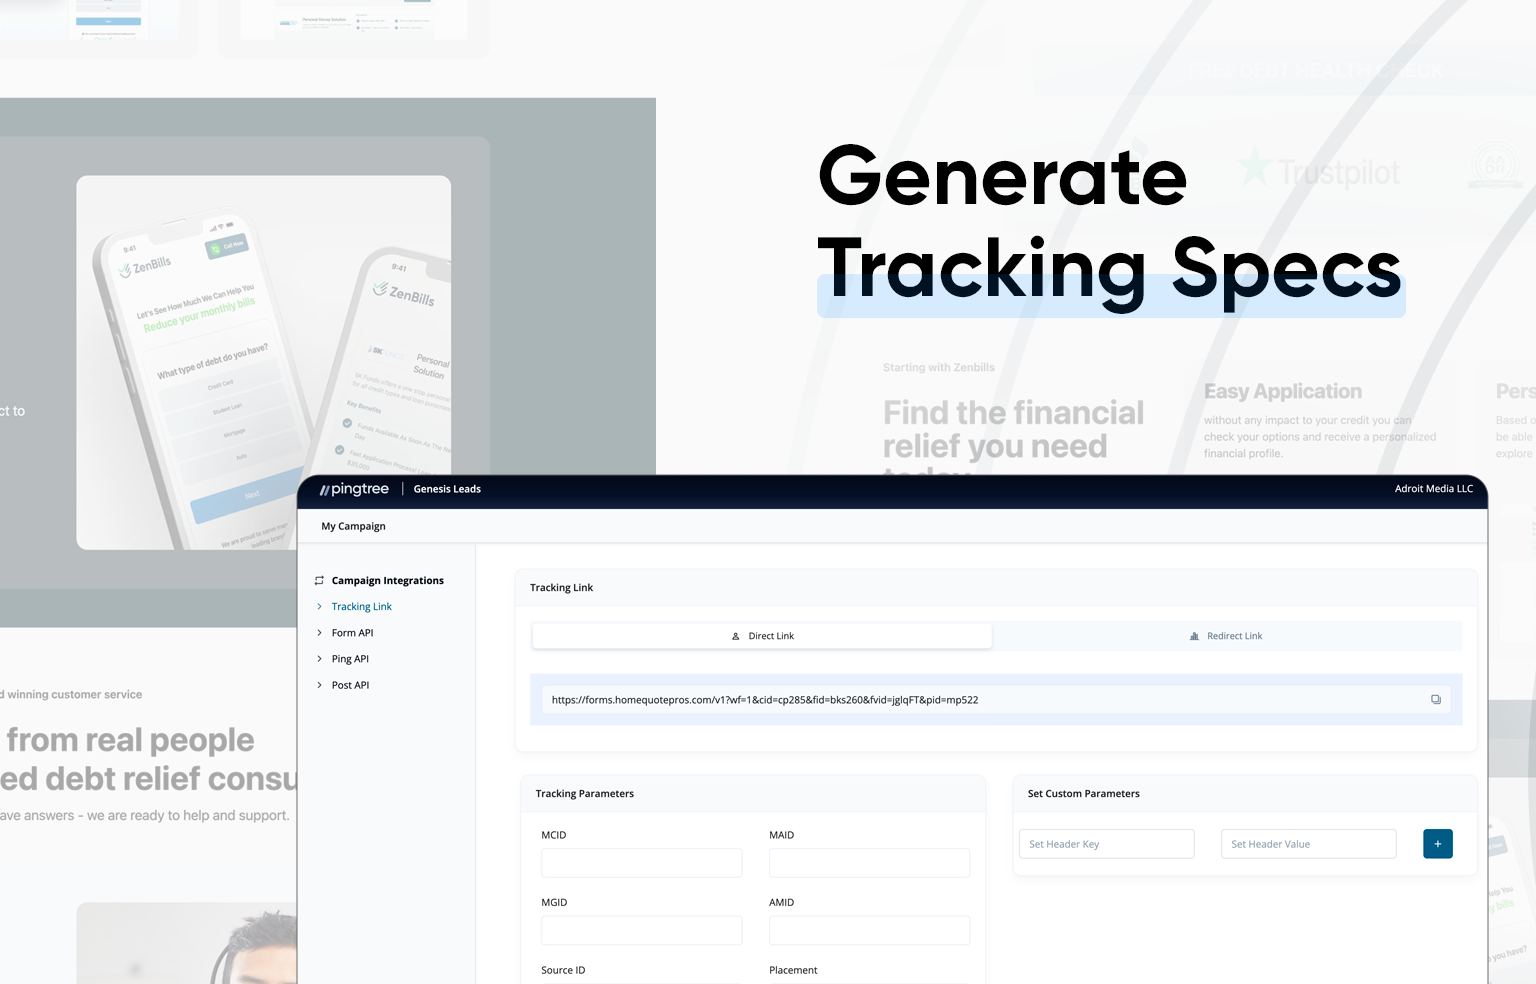Screen dimensions: 1536x984
Task: Click the Campaign Integrations sync icon
Action: pos(319,580)
